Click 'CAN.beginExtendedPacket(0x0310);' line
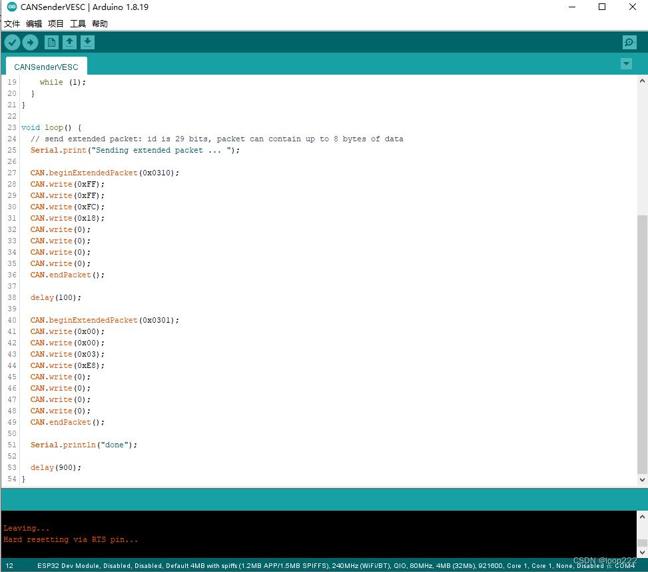The image size is (648, 572). pos(105,173)
